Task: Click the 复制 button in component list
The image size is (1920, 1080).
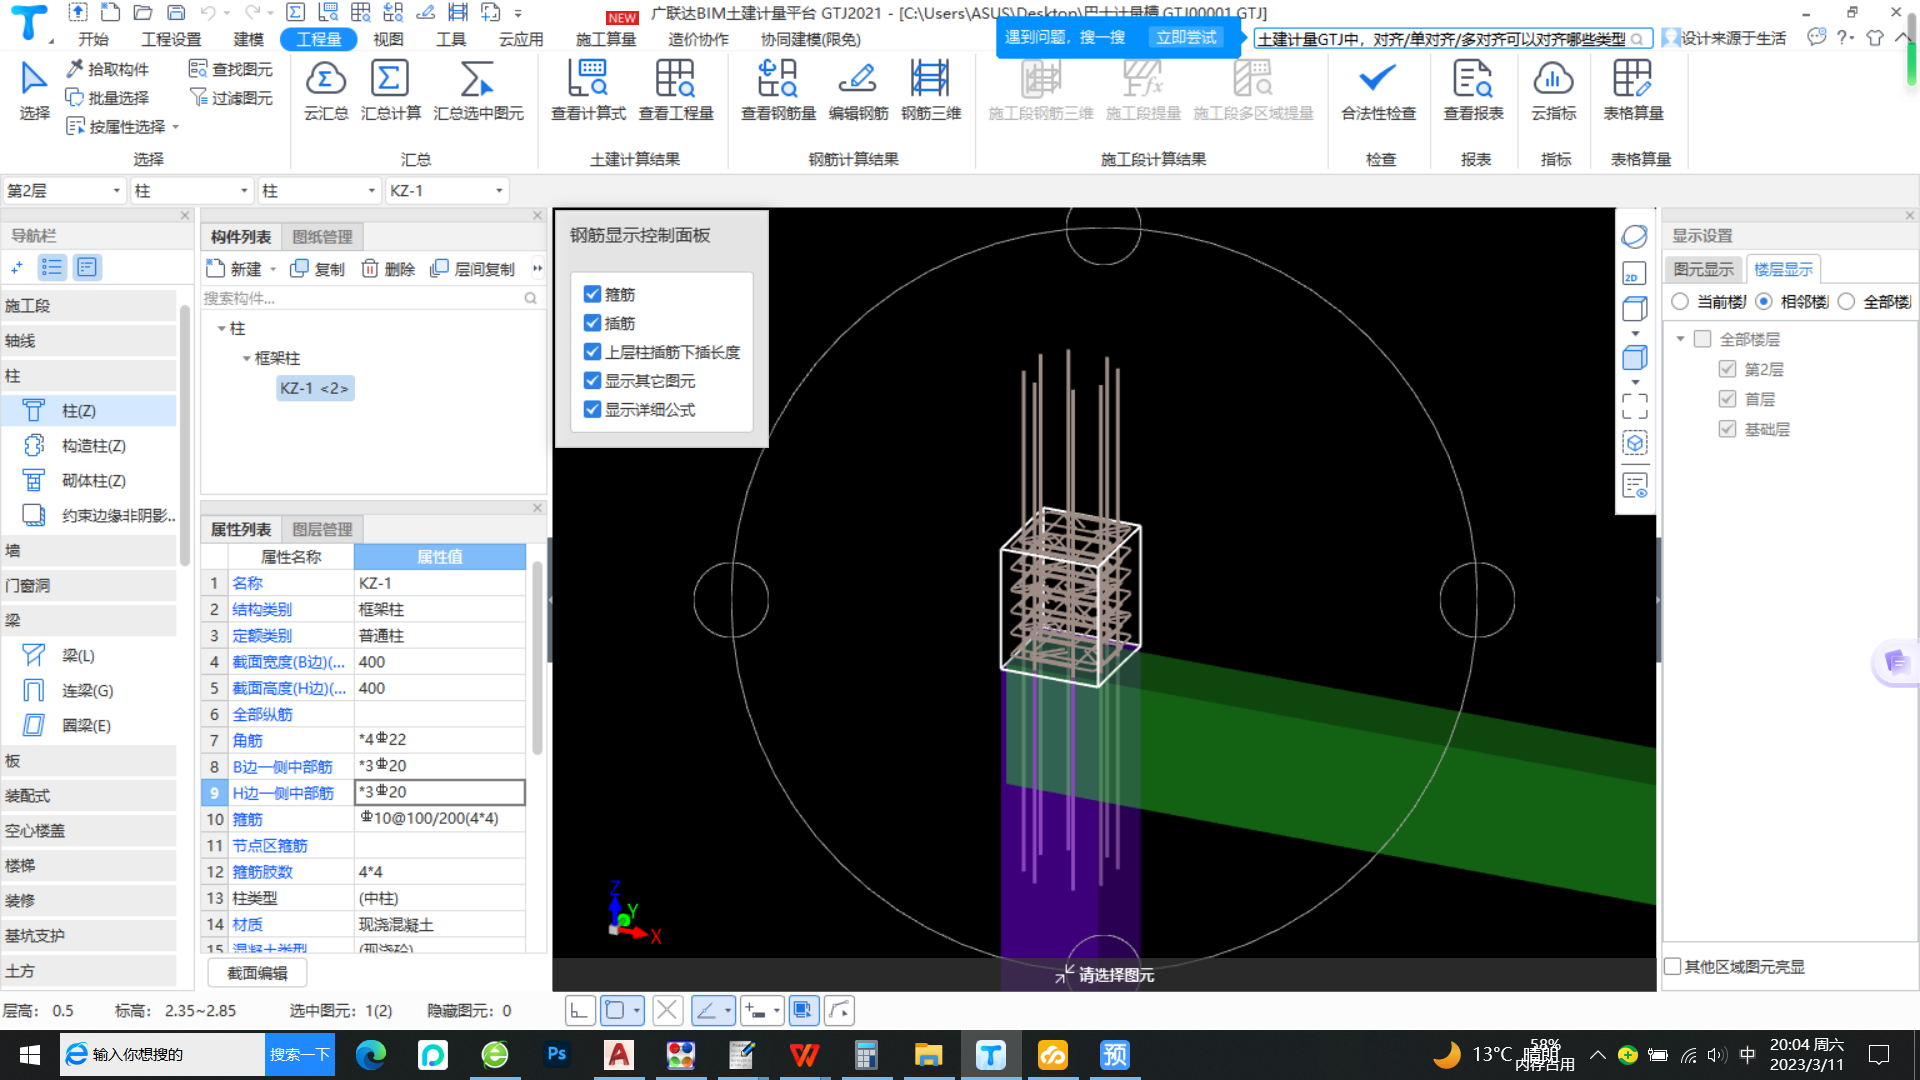Action: click(317, 269)
